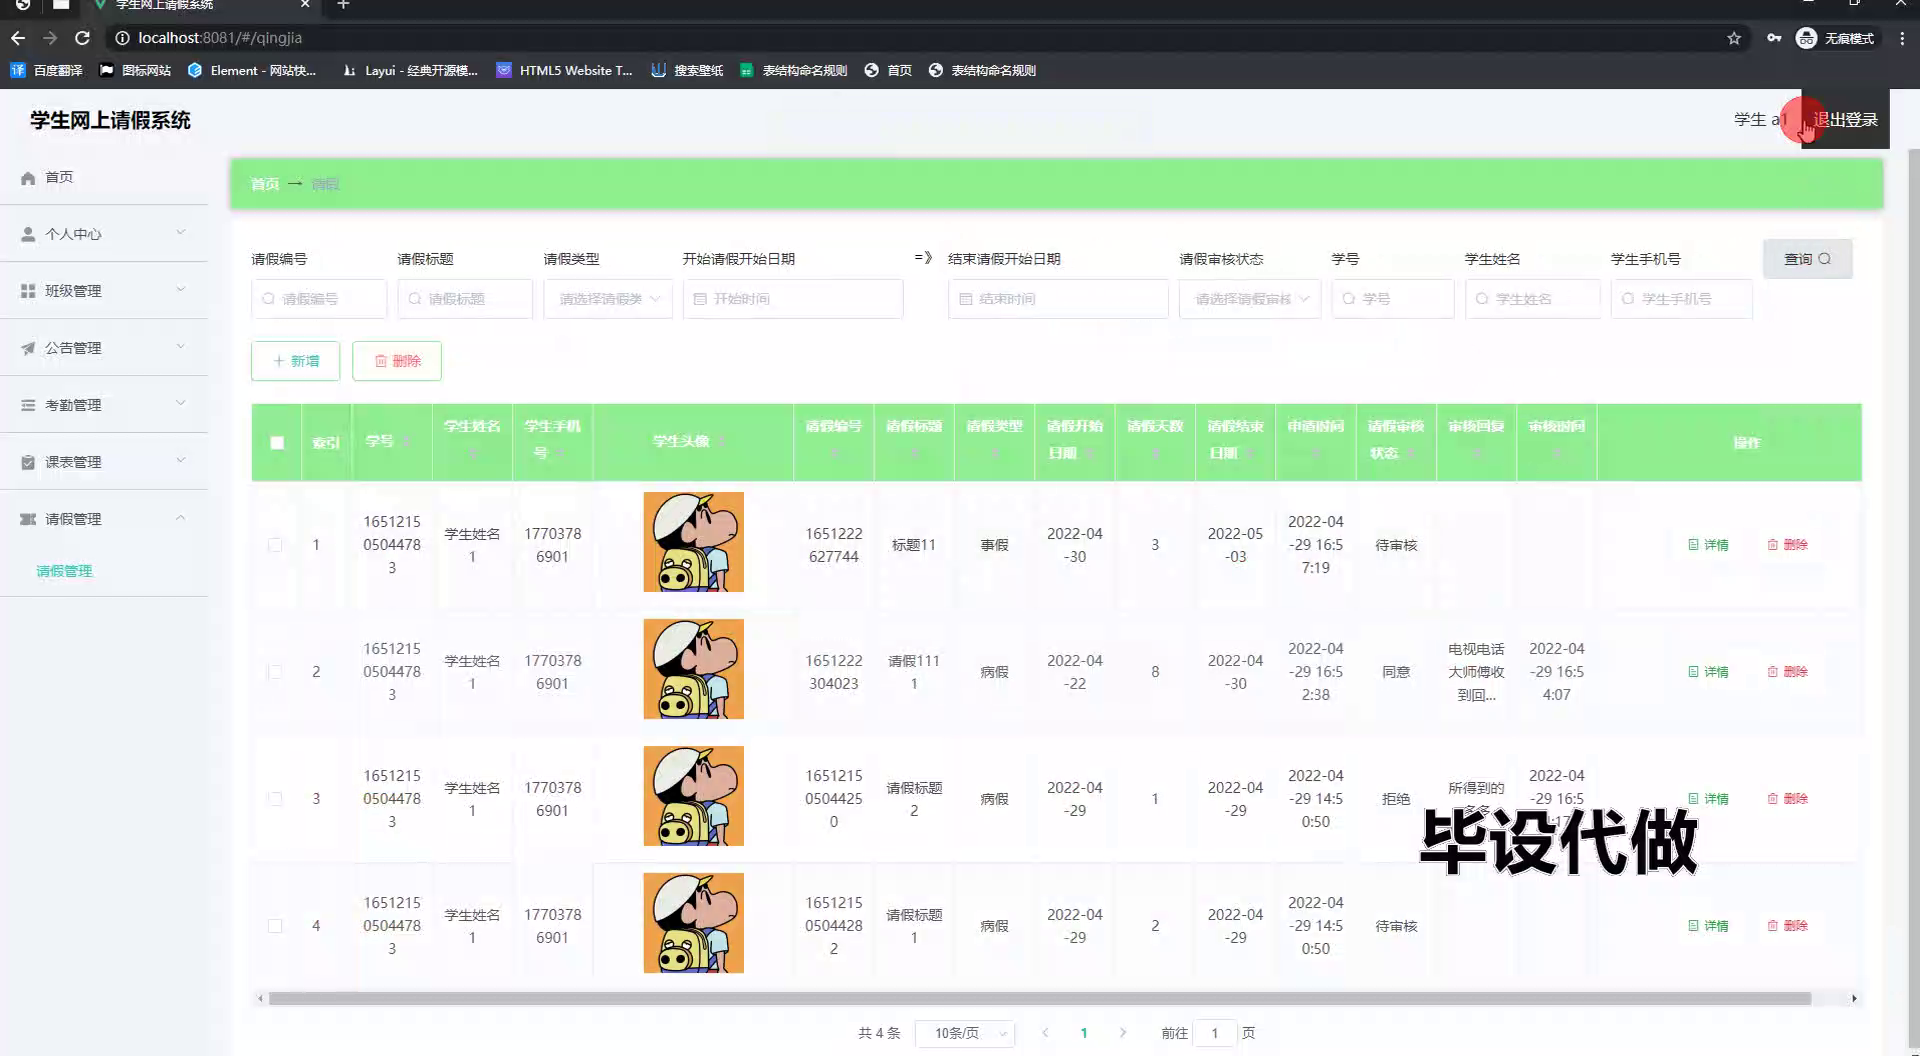Click 删除 batch delete button
1920x1056 pixels.
(x=397, y=361)
